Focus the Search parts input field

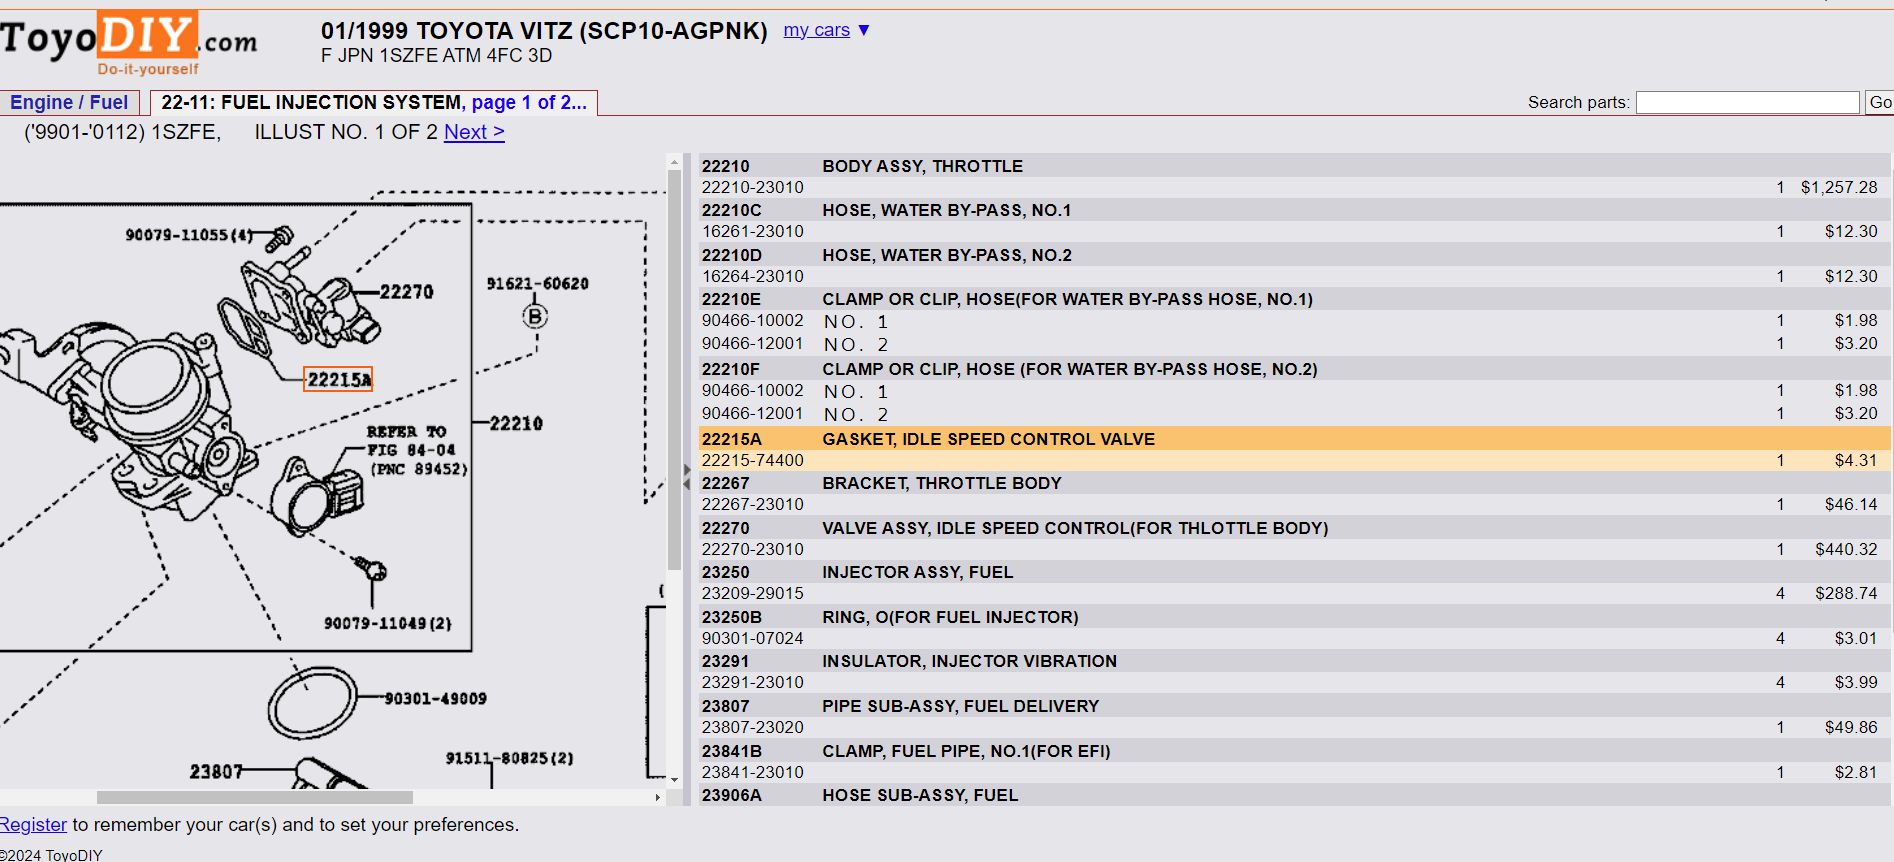1747,102
